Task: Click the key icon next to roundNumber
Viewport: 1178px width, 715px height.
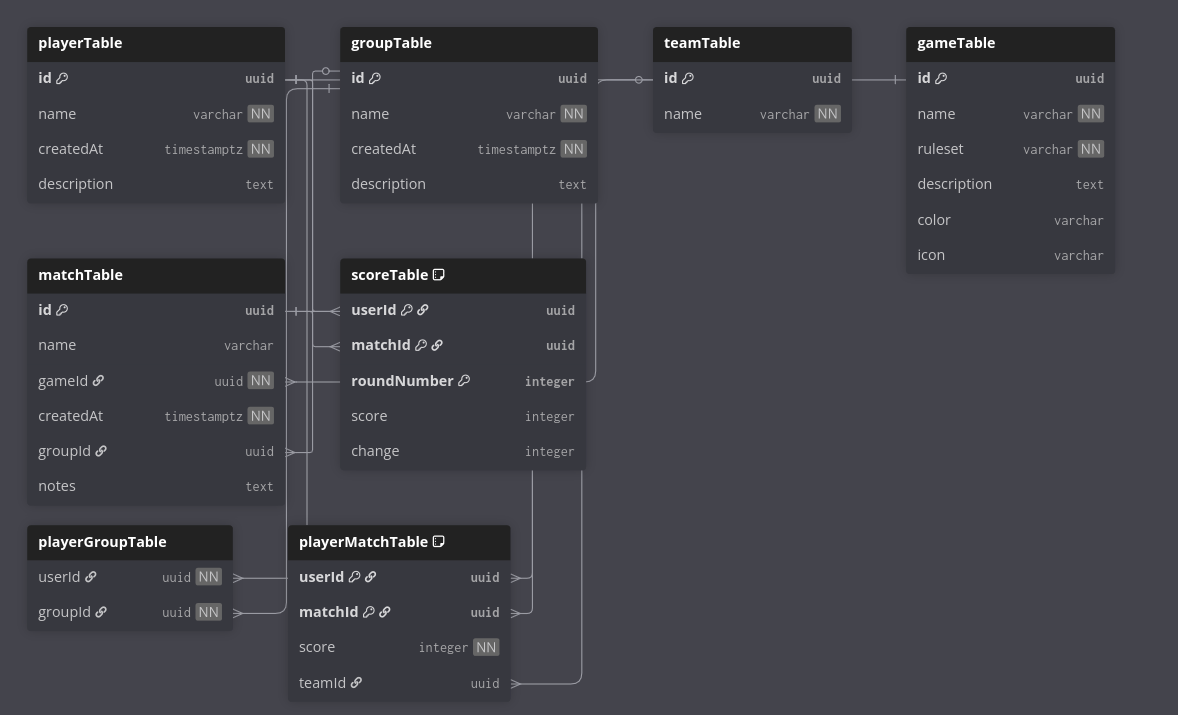Action: [x=464, y=381]
